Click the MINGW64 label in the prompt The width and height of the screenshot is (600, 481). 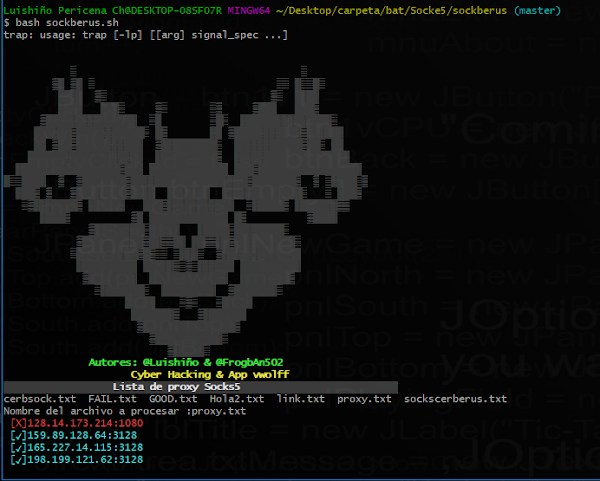pos(249,11)
